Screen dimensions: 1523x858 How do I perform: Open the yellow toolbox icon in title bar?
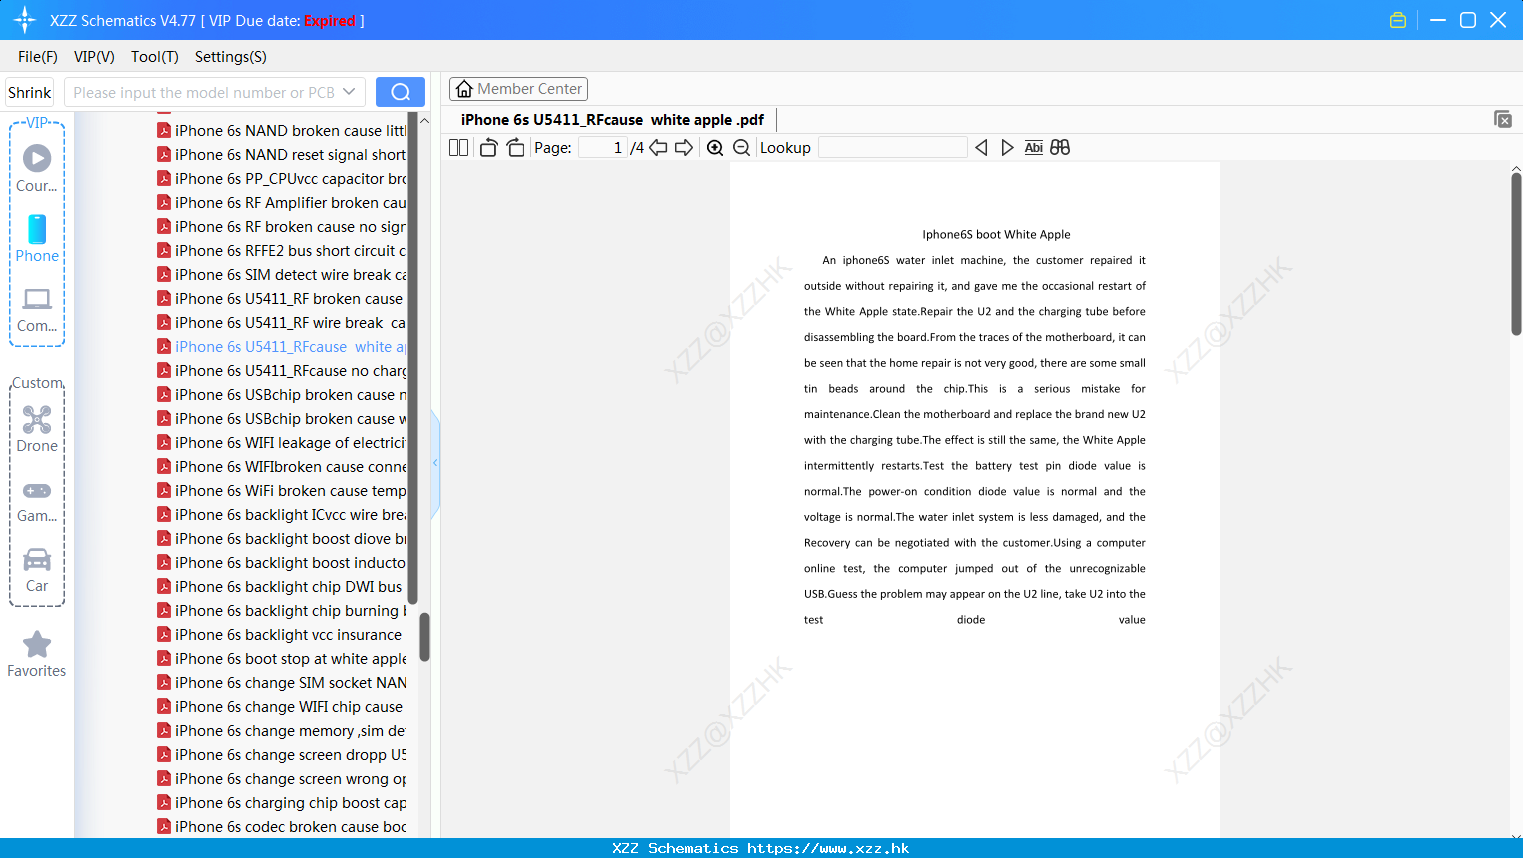(1398, 20)
